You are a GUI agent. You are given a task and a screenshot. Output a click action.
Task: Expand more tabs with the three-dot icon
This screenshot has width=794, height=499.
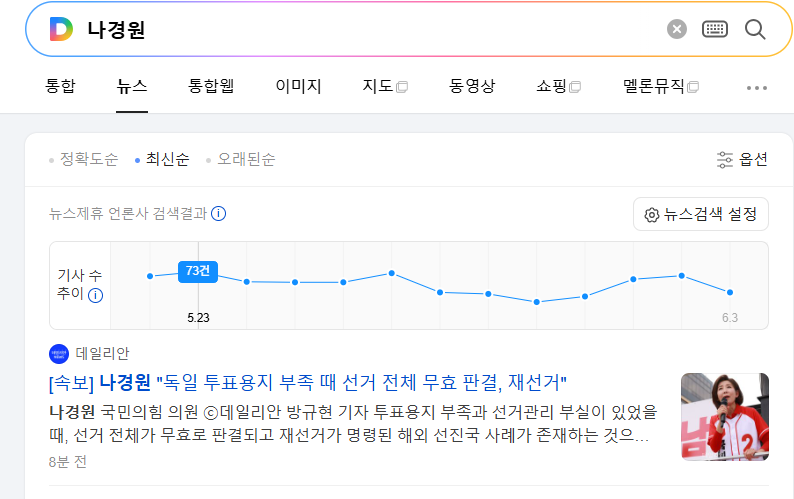pos(757,88)
